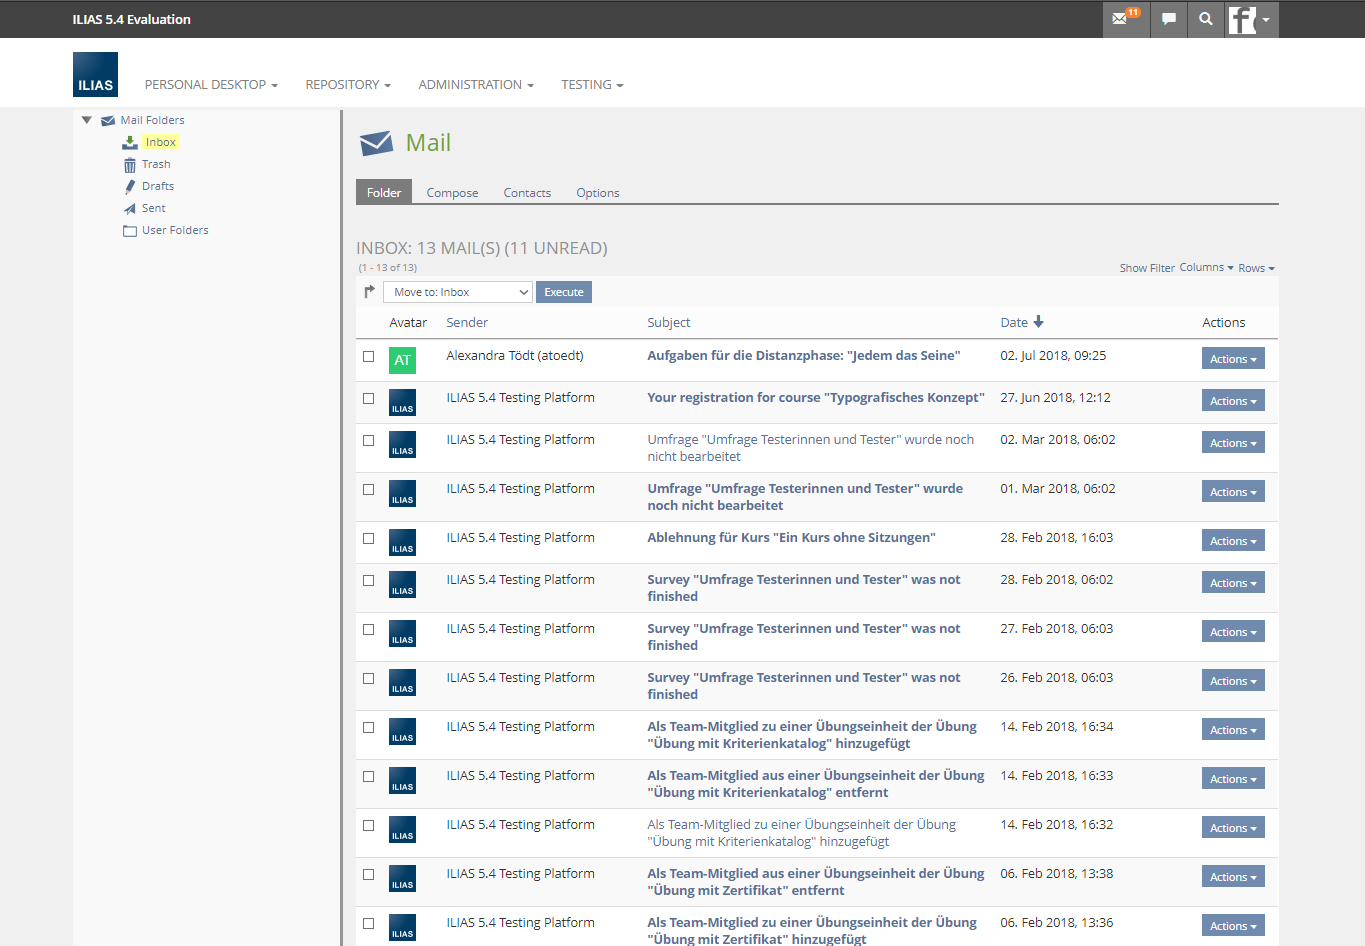Click the AT avatar of Alexandra Tödt
The image size is (1365, 946).
click(402, 360)
